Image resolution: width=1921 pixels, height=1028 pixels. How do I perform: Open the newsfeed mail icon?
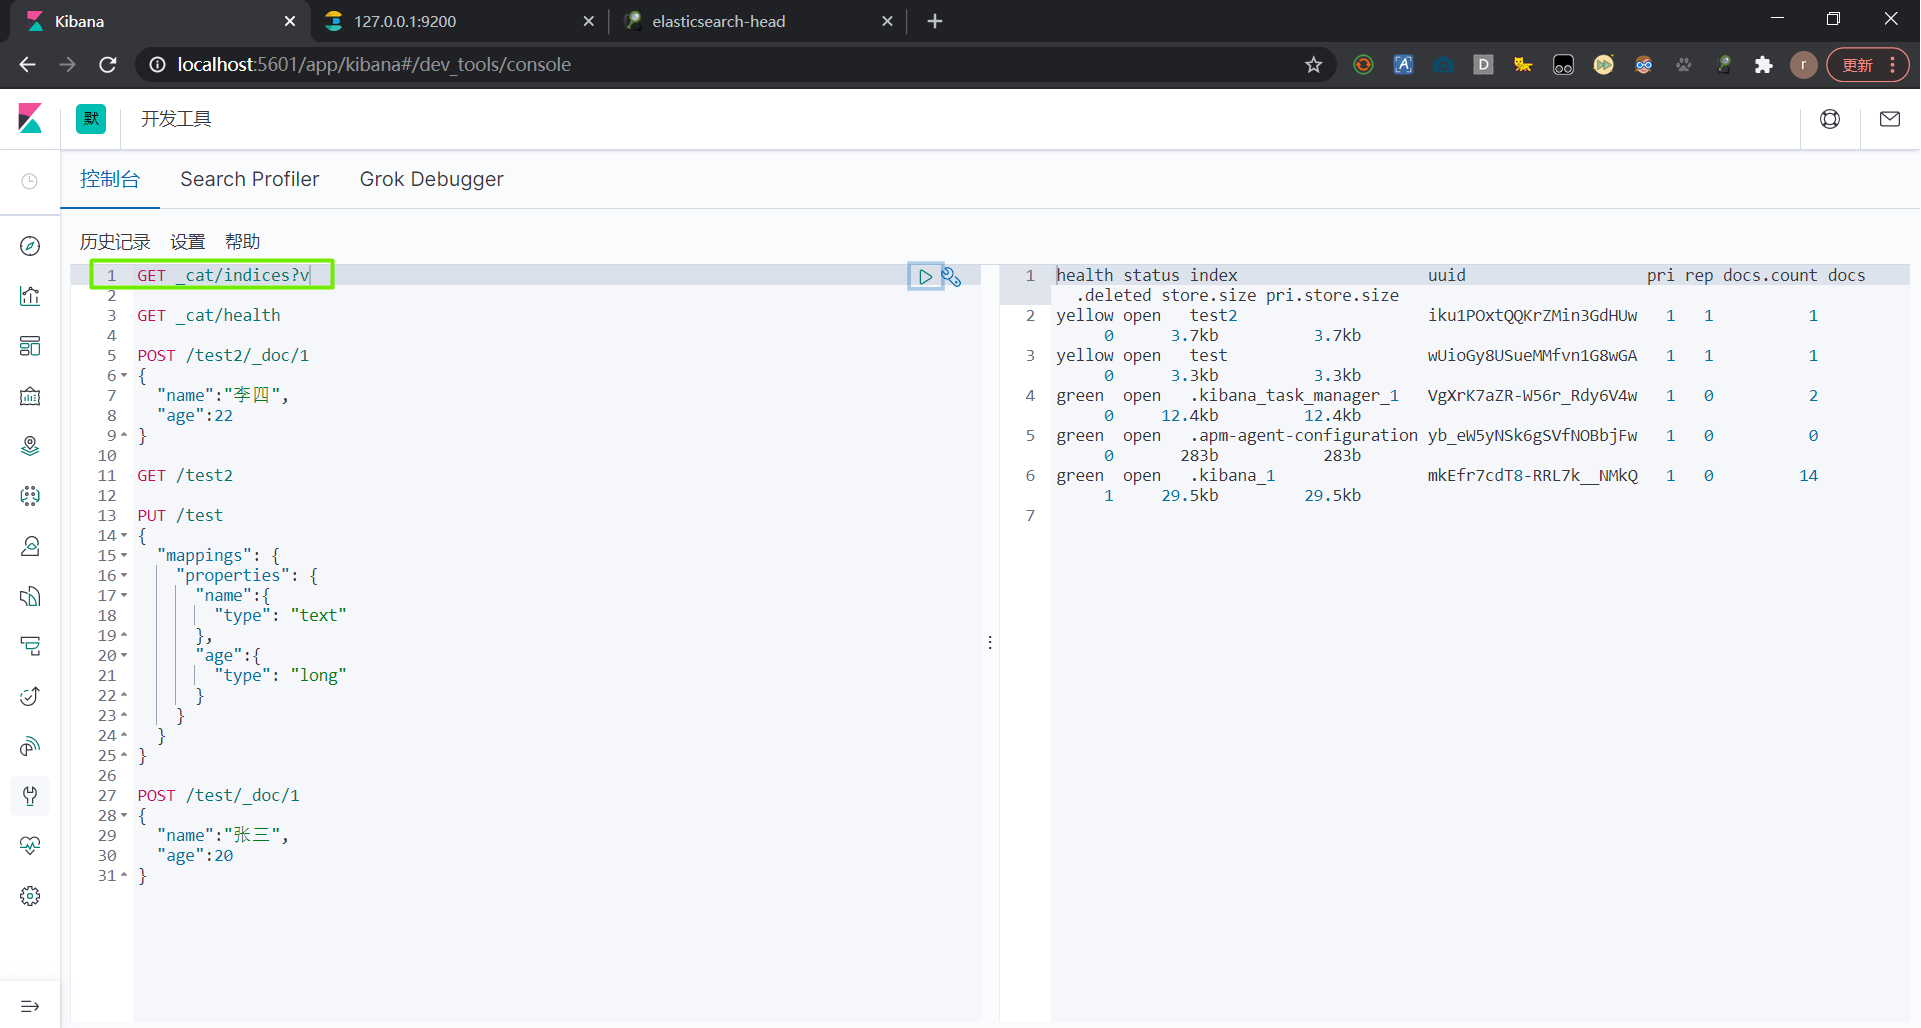pos(1890,119)
